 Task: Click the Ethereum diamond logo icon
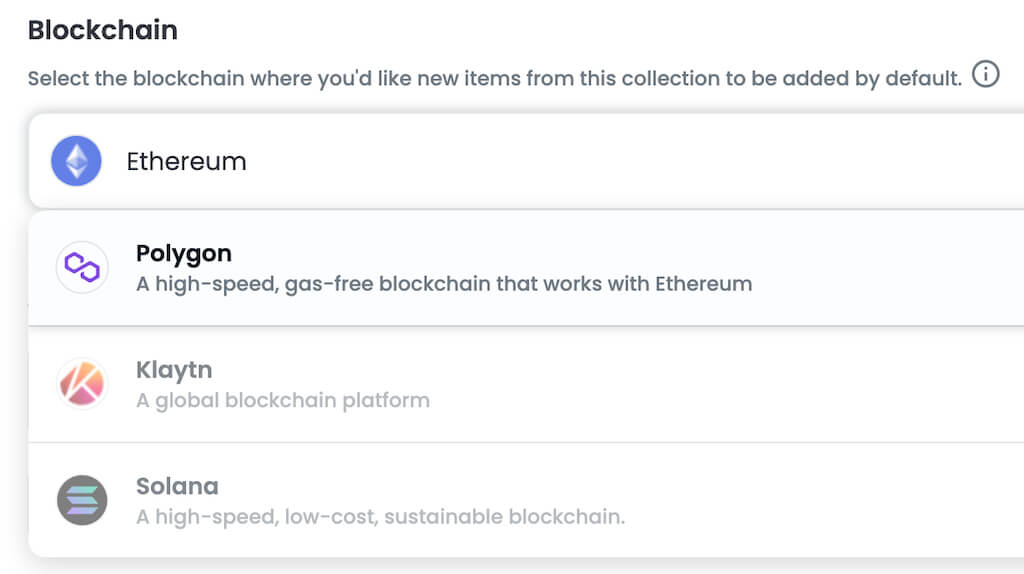click(77, 161)
